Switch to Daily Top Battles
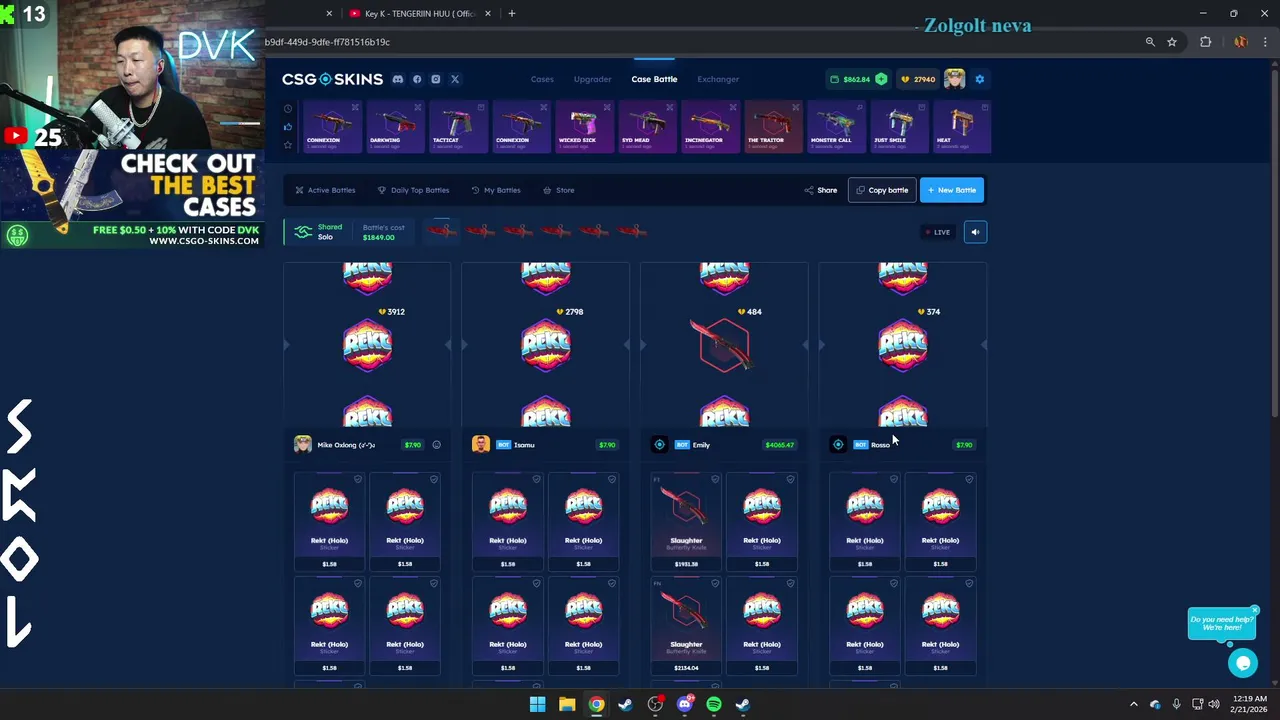The image size is (1280, 720). click(413, 190)
